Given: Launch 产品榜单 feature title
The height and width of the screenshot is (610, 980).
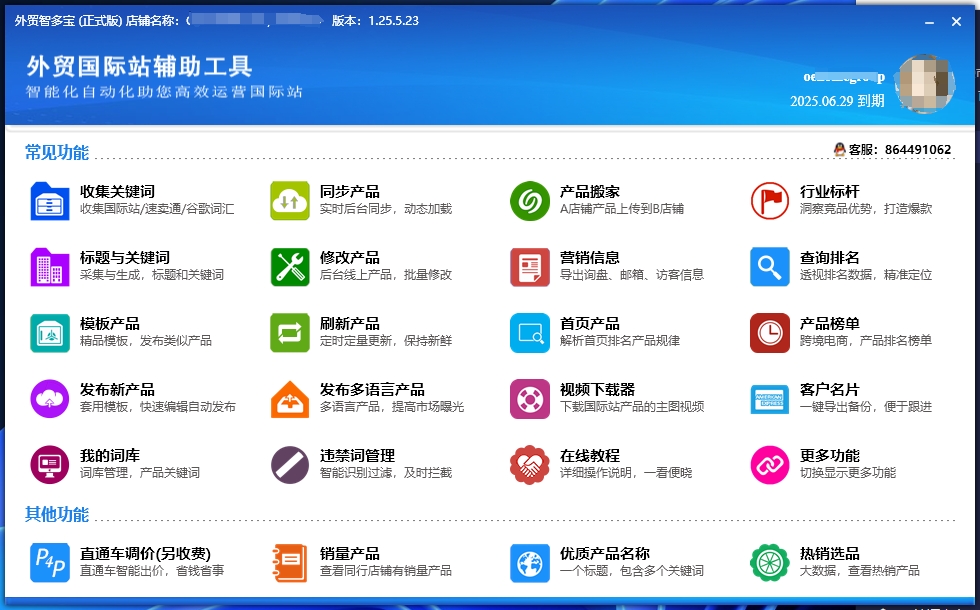Looking at the screenshot, I should (830, 324).
